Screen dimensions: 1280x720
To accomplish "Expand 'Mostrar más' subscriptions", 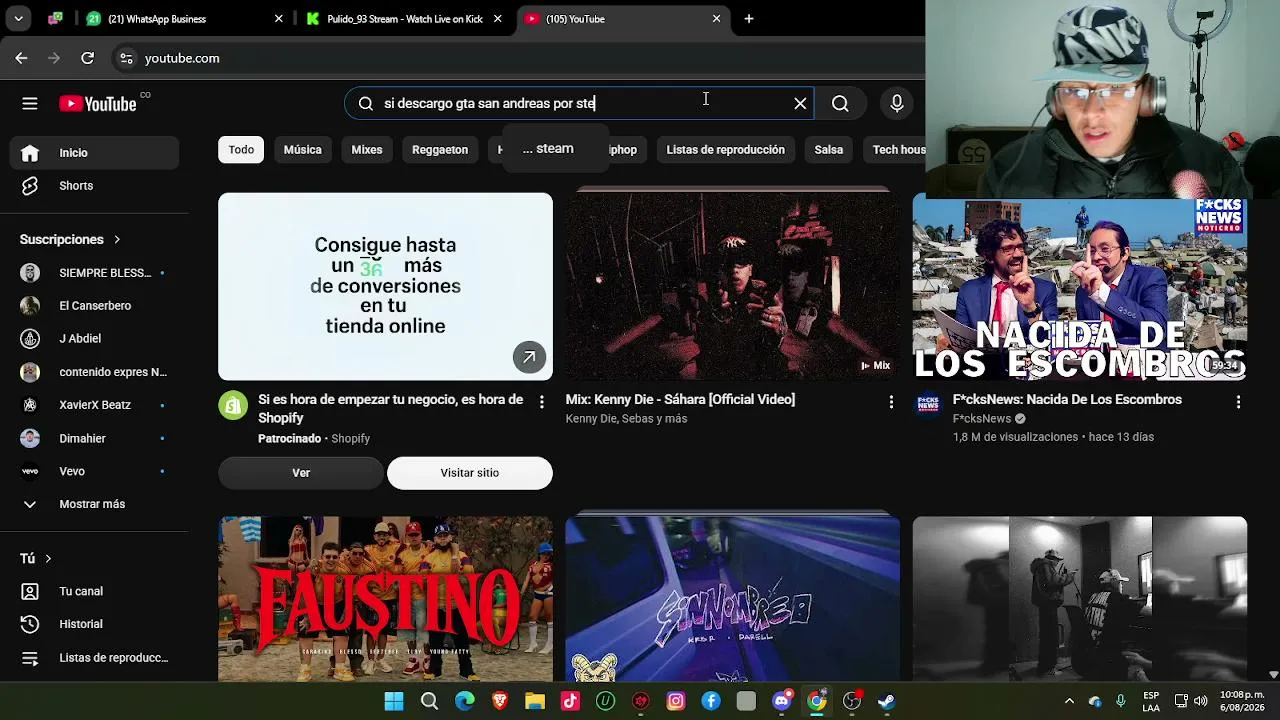I will (x=94, y=504).
